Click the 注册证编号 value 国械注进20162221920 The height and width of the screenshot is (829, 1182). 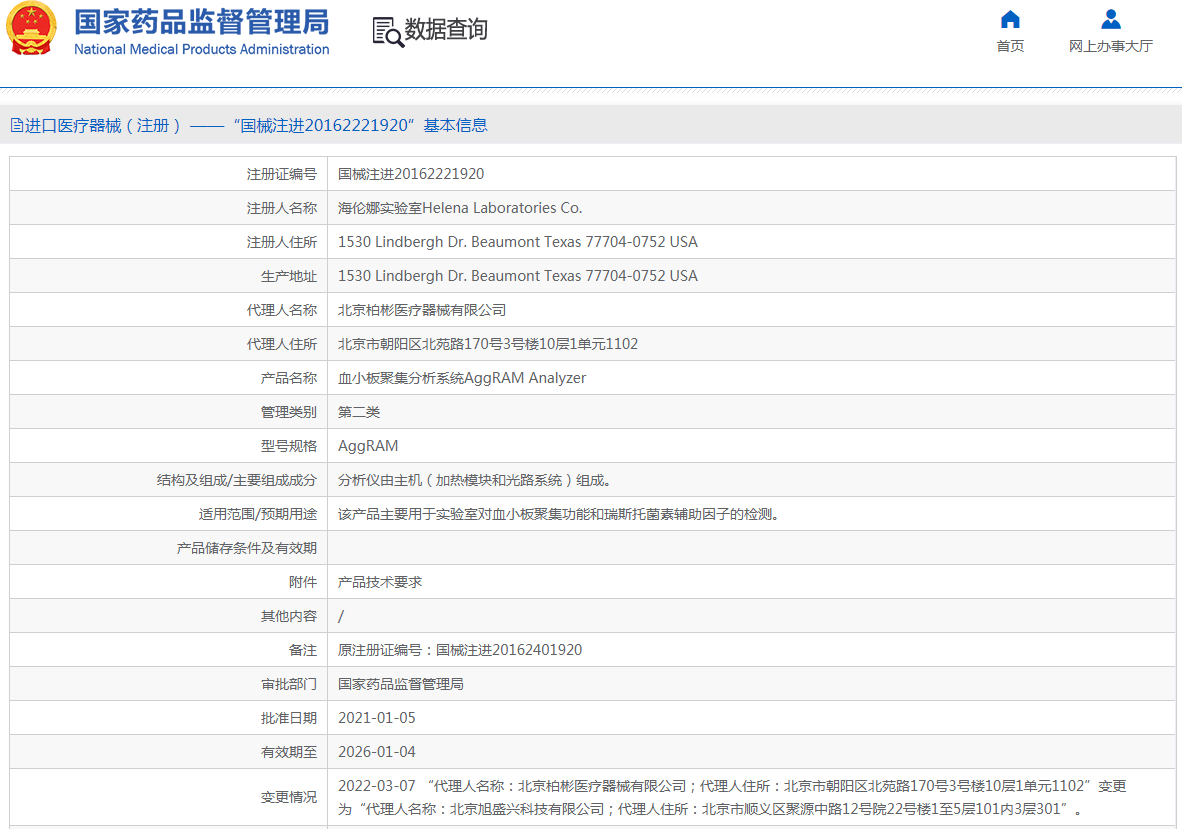point(410,174)
